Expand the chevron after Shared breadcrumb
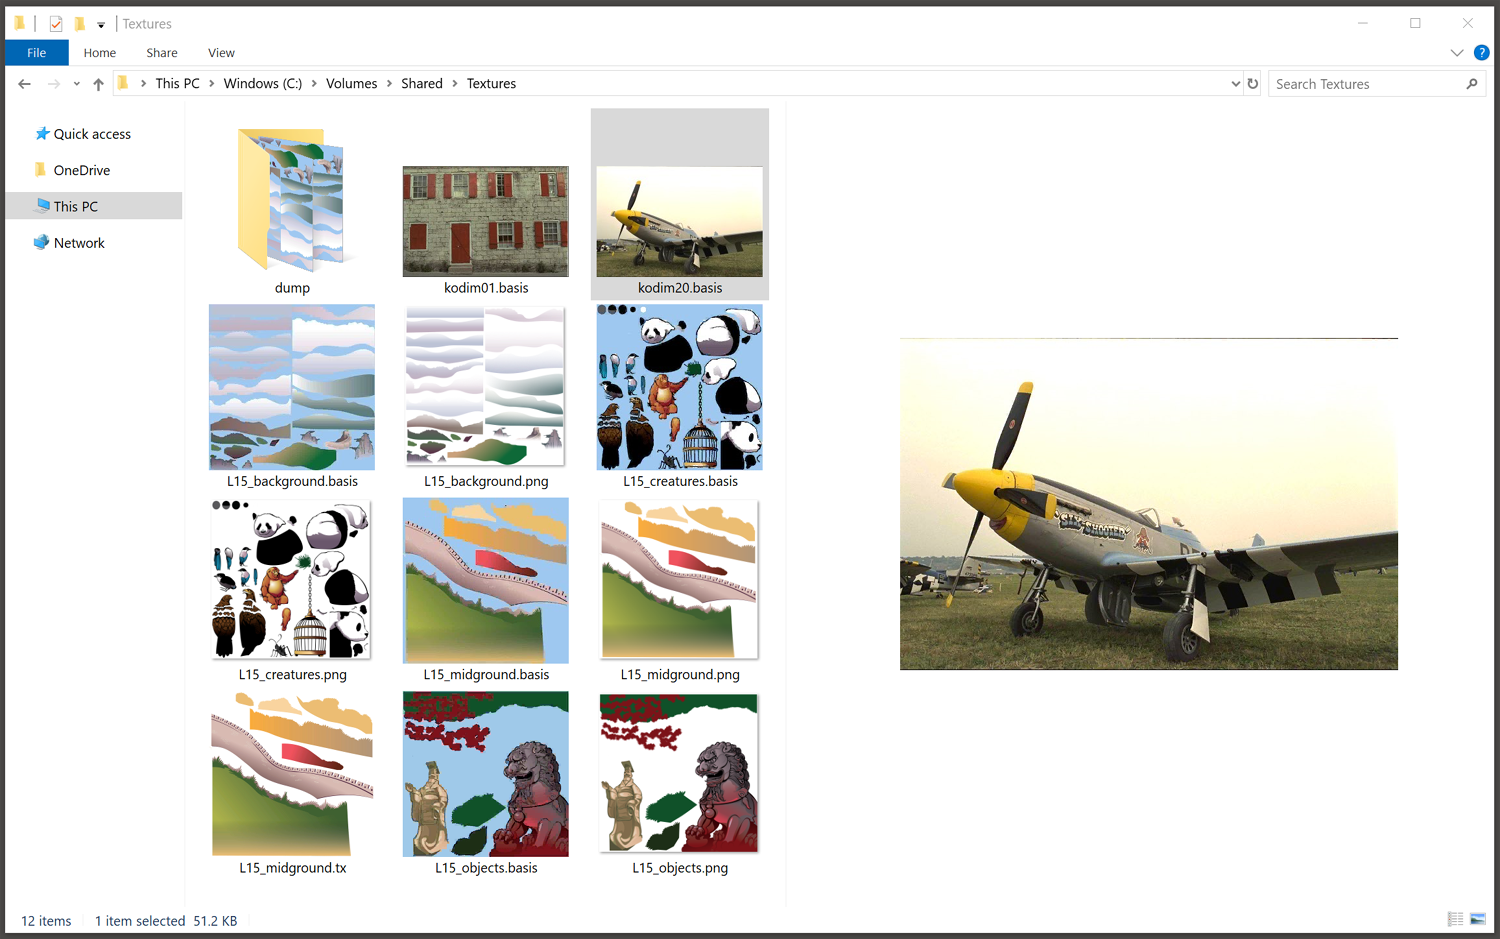This screenshot has height=939, width=1500. 455,84
